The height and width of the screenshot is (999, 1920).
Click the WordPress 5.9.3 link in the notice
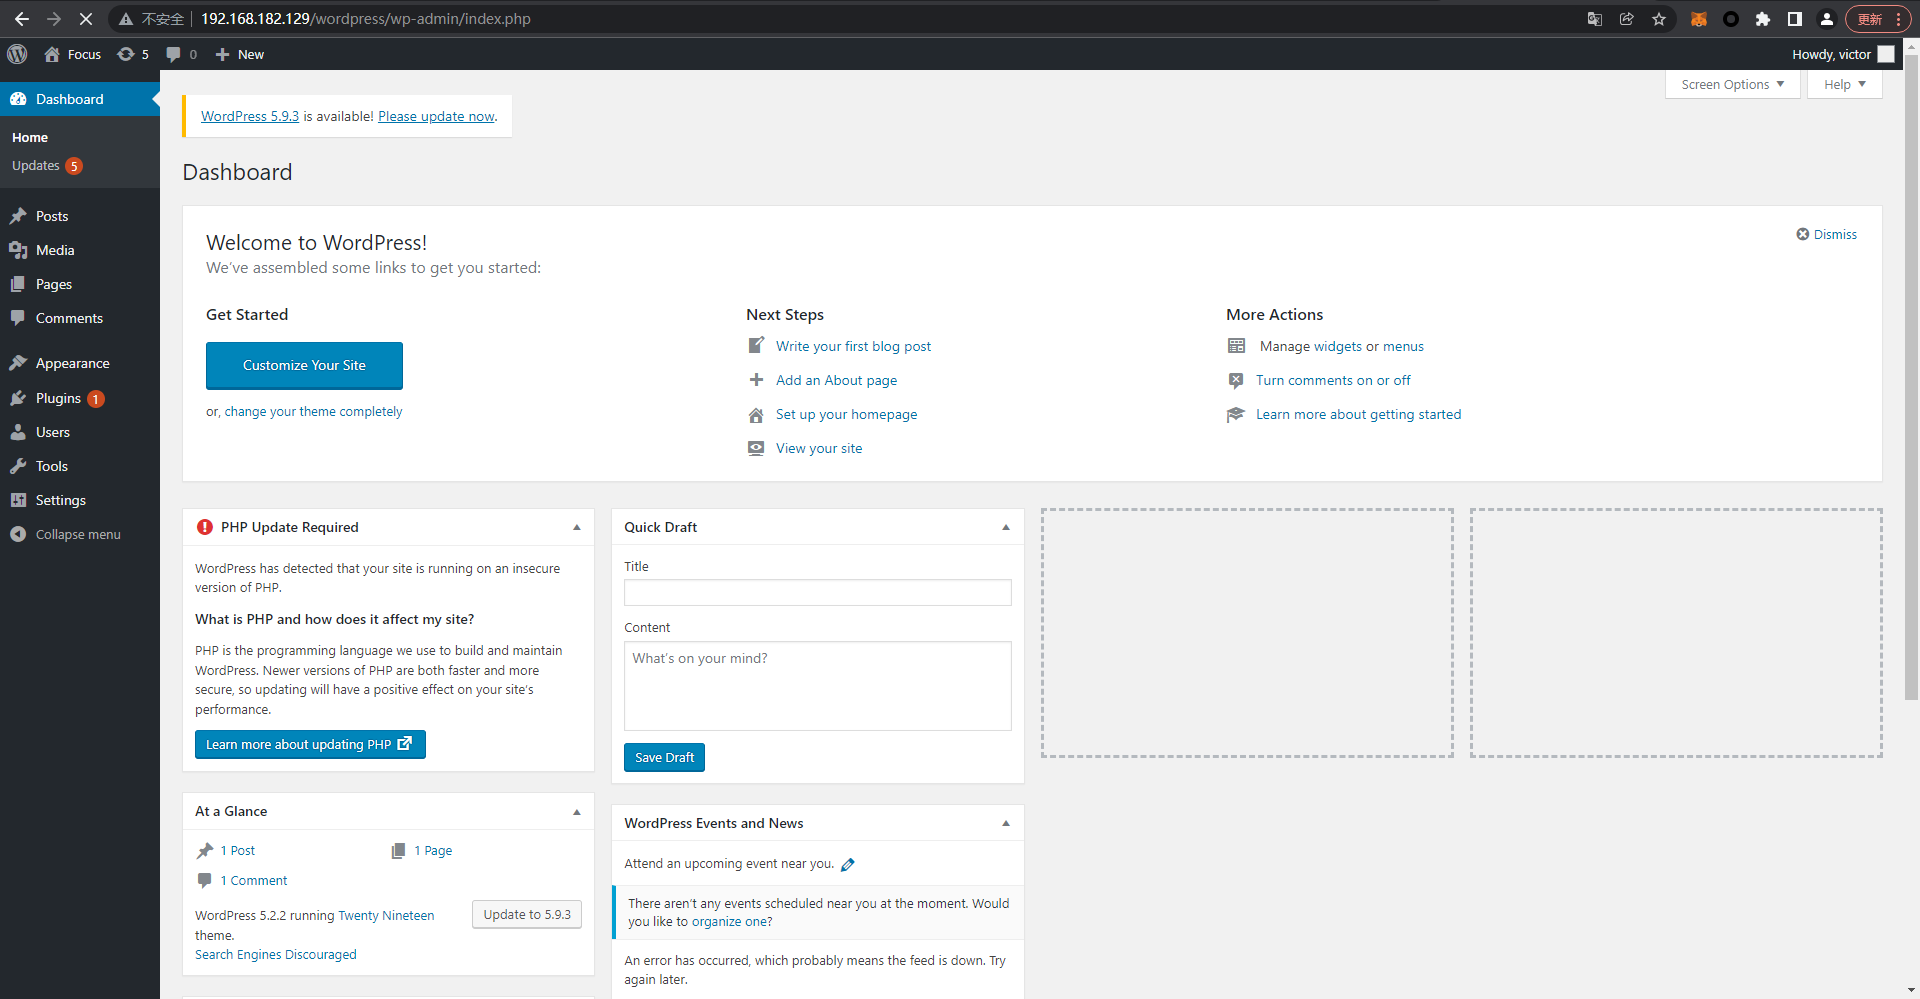coord(250,116)
